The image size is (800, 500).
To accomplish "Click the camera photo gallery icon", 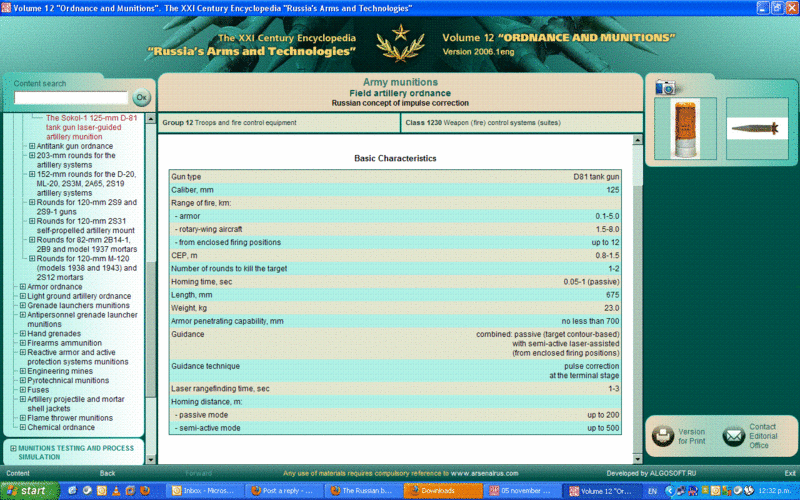I will [x=665, y=87].
